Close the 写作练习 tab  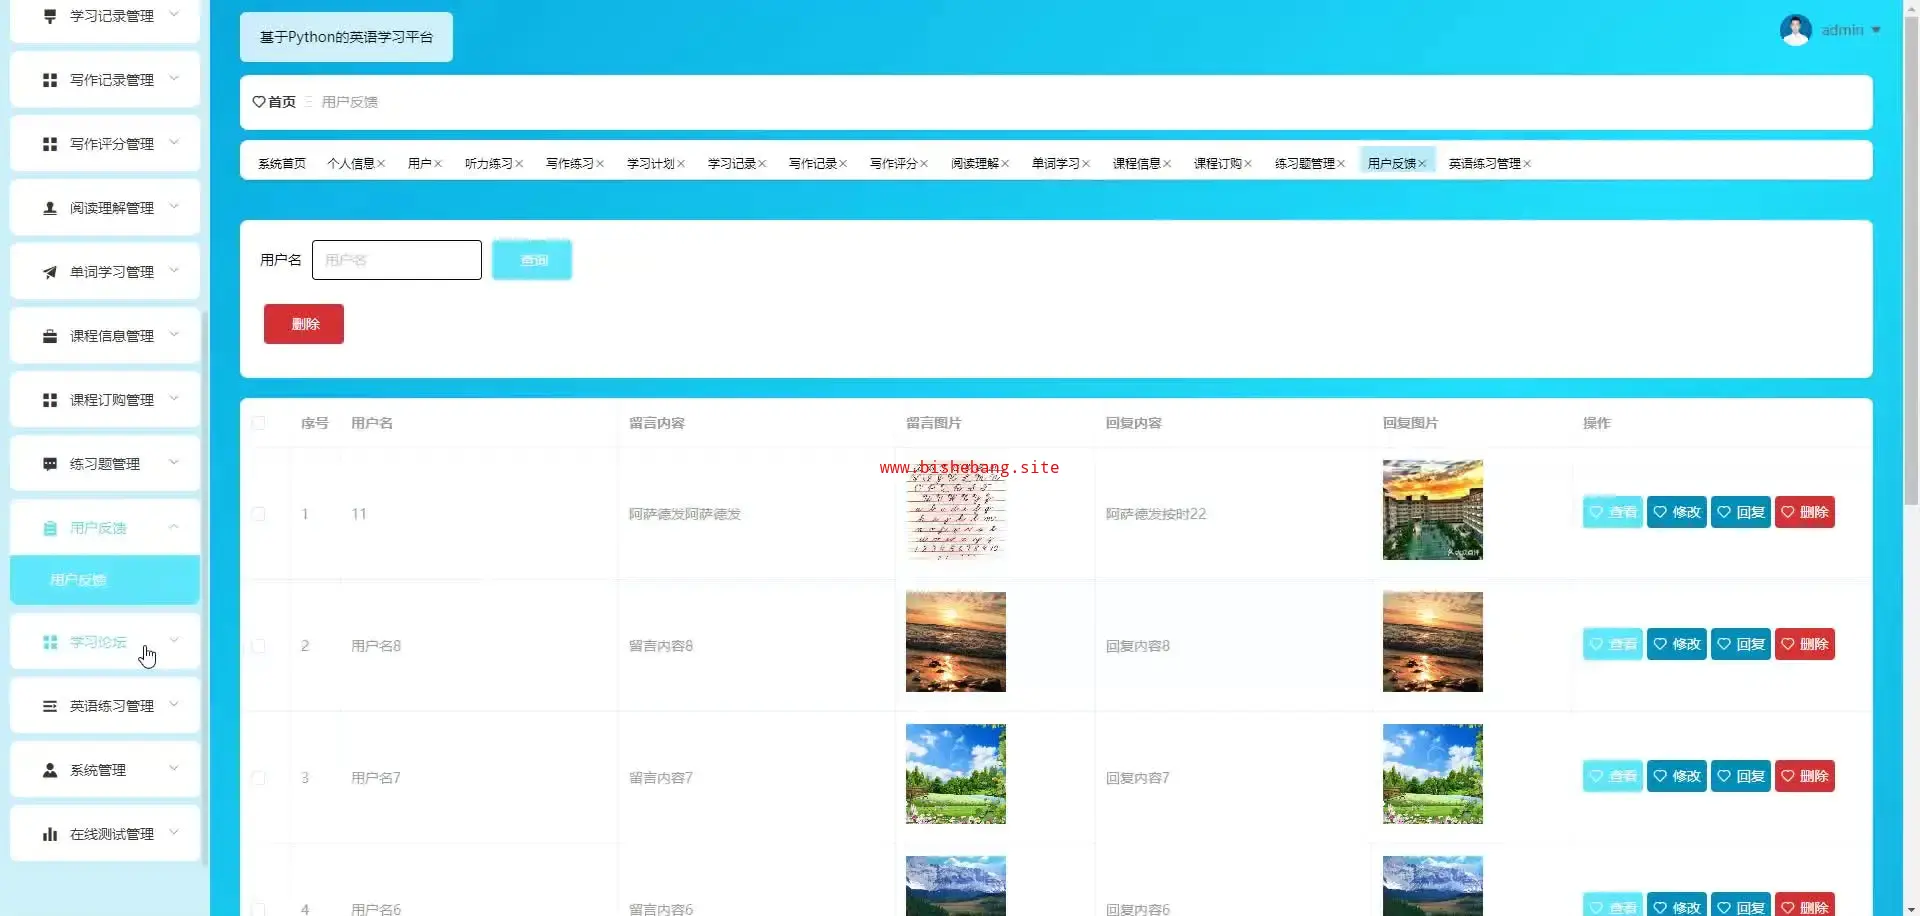(x=600, y=164)
